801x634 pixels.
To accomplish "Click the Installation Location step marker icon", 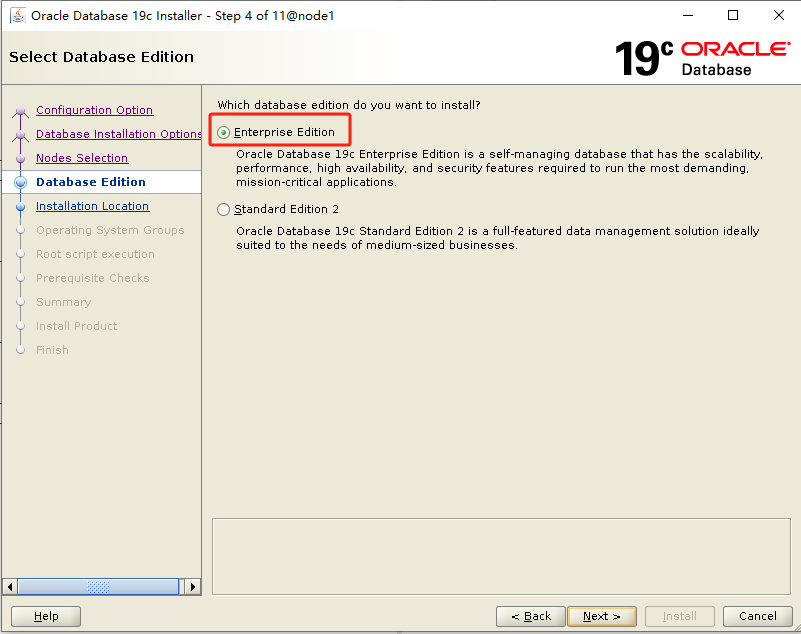I will [x=20, y=206].
